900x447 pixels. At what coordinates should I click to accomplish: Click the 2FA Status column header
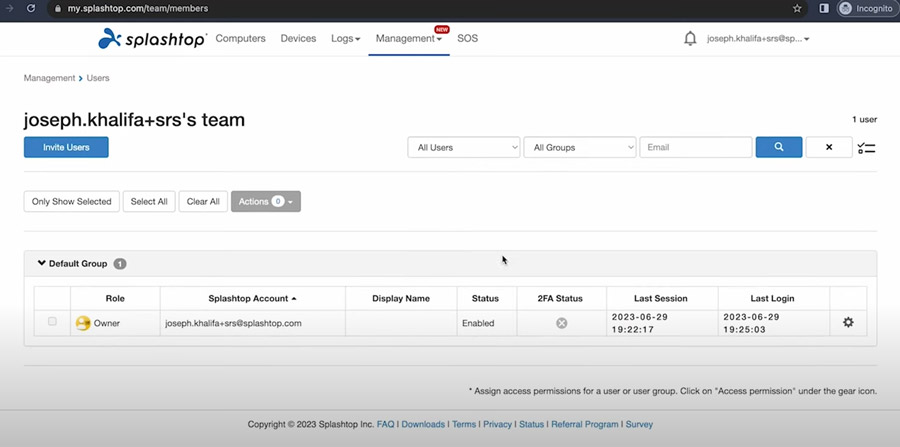click(x=561, y=298)
